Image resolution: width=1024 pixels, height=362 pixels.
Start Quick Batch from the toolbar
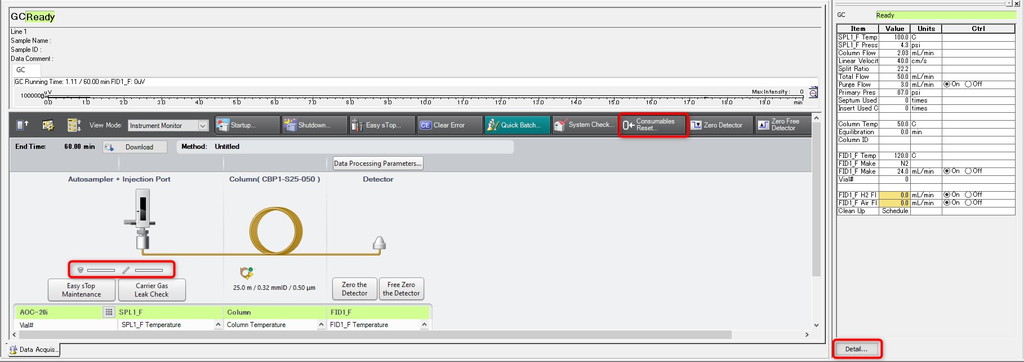[x=517, y=125]
